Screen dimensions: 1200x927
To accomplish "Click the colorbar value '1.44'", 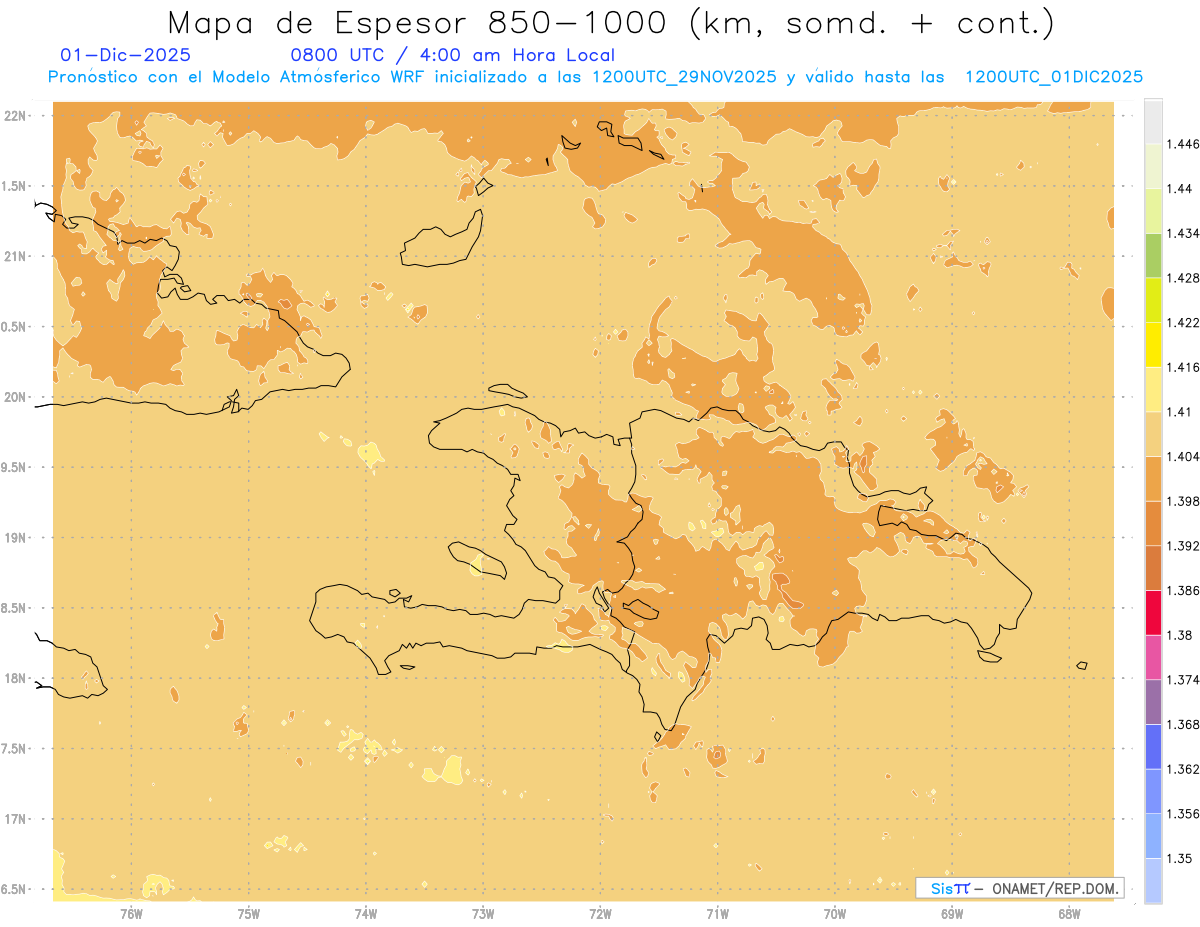I will (x=1180, y=189).
